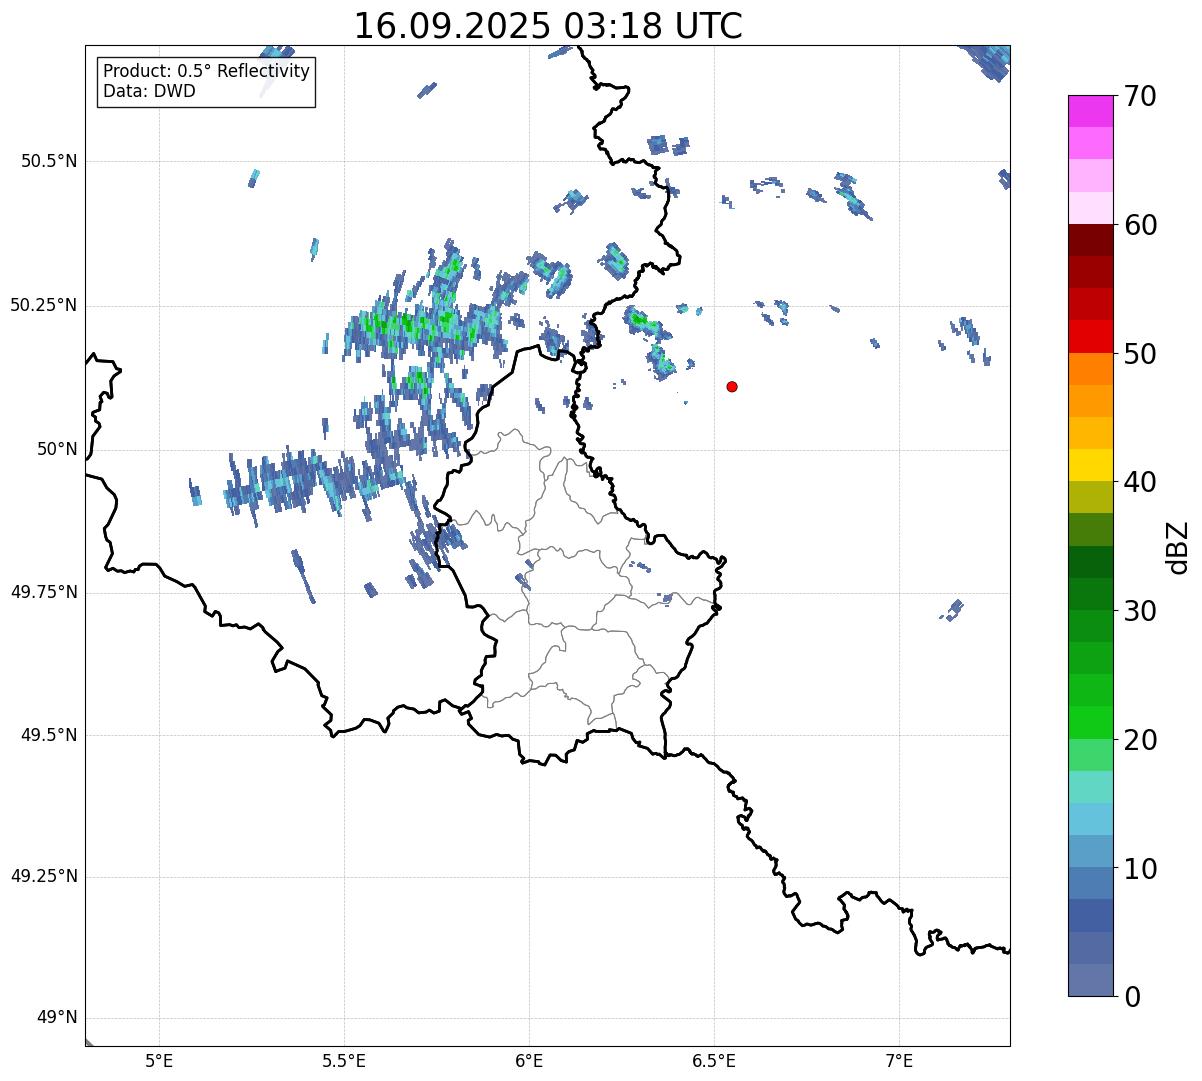Click the latitude label 49.5°N

pos(48,735)
